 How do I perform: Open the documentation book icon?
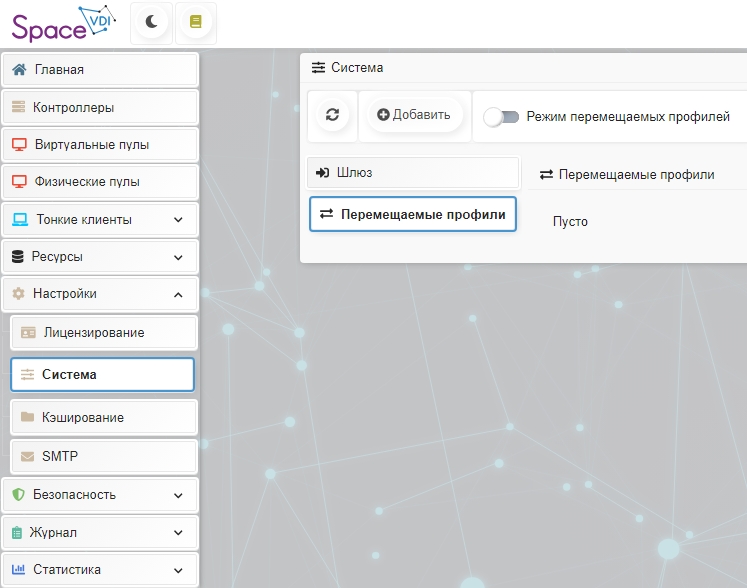click(x=196, y=21)
